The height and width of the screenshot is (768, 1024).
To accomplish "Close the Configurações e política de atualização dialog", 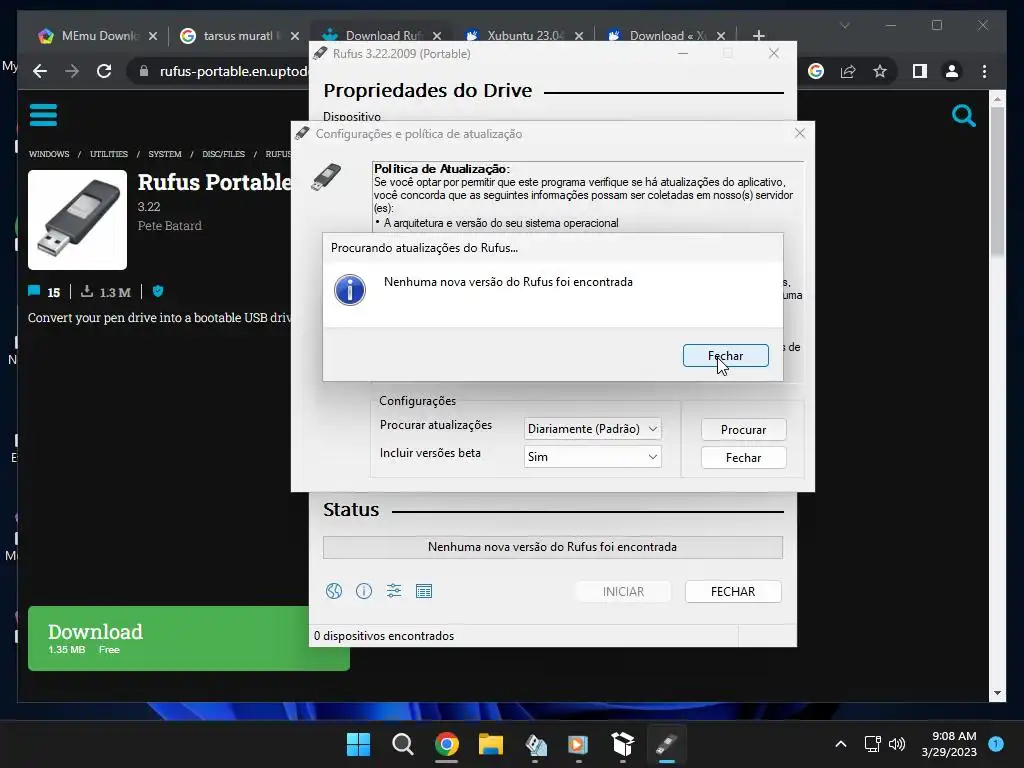I will click(800, 133).
